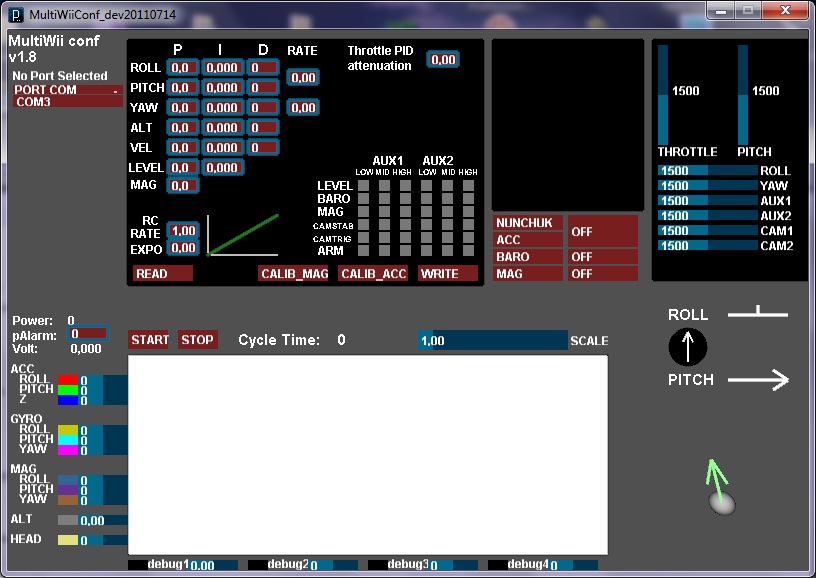Click the AUX1 channel bar
The height and width of the screenshot is (578, 816).
708,201
